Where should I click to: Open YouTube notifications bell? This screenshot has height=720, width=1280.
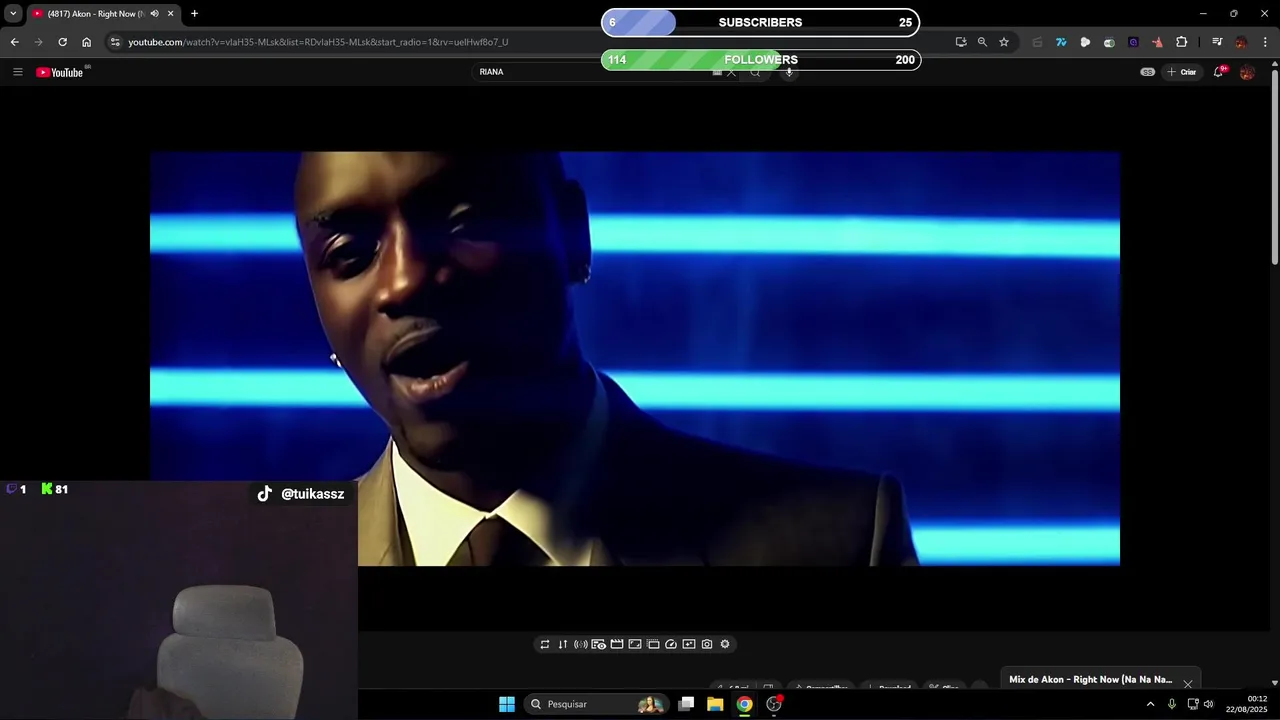tap(1219, 72)
